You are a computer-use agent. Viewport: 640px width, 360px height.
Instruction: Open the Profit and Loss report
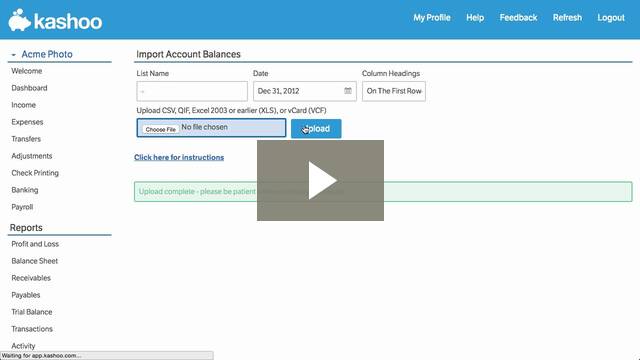[x=35, y=244]
